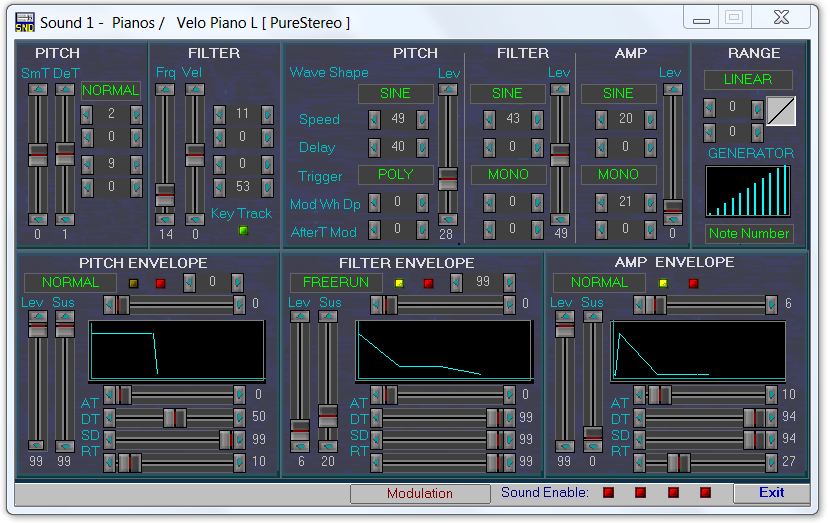Open the pitch Trigger POLY selector

396,175
